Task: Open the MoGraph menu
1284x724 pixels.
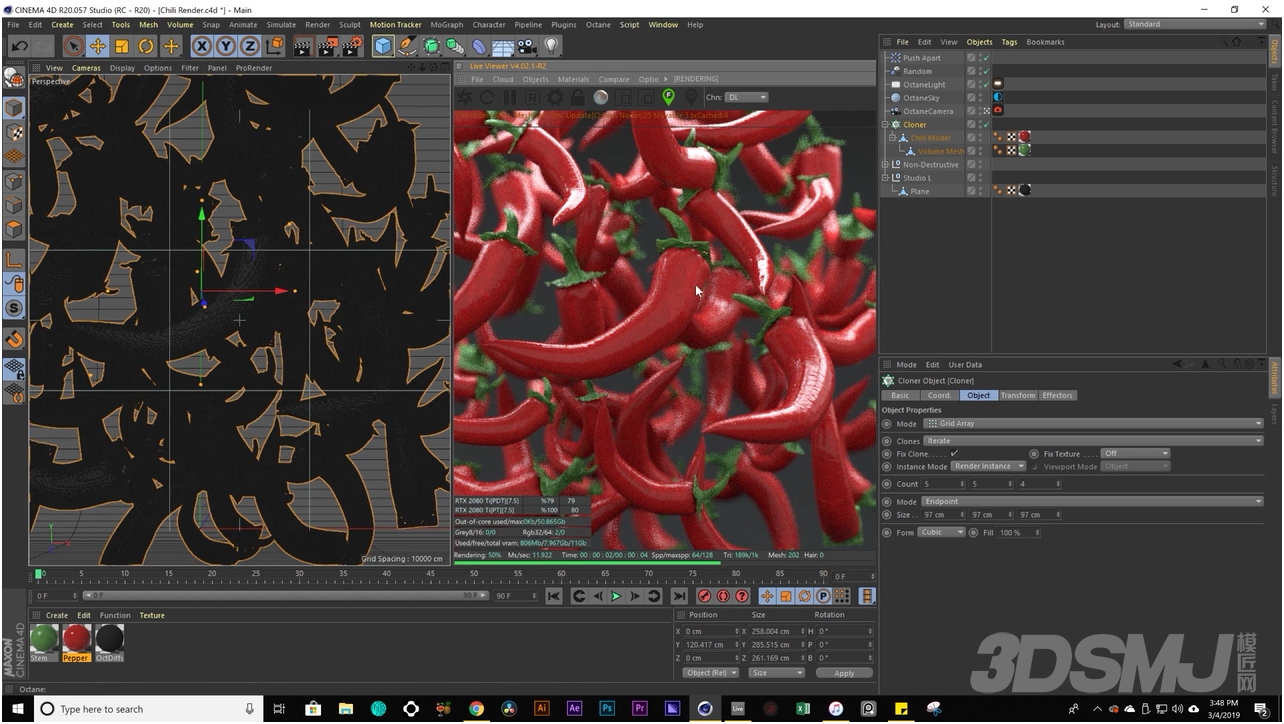Action: point(446,24)
